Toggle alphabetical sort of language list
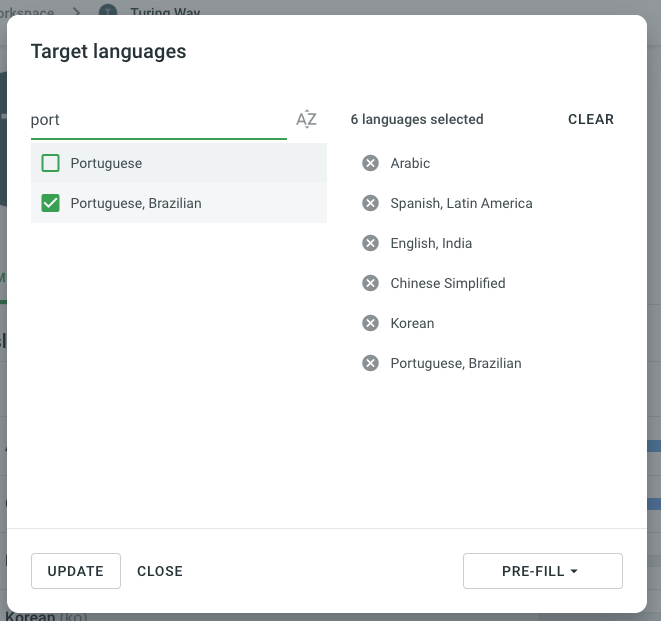Viewport: 661px width, 621px height. coord(306,120)
